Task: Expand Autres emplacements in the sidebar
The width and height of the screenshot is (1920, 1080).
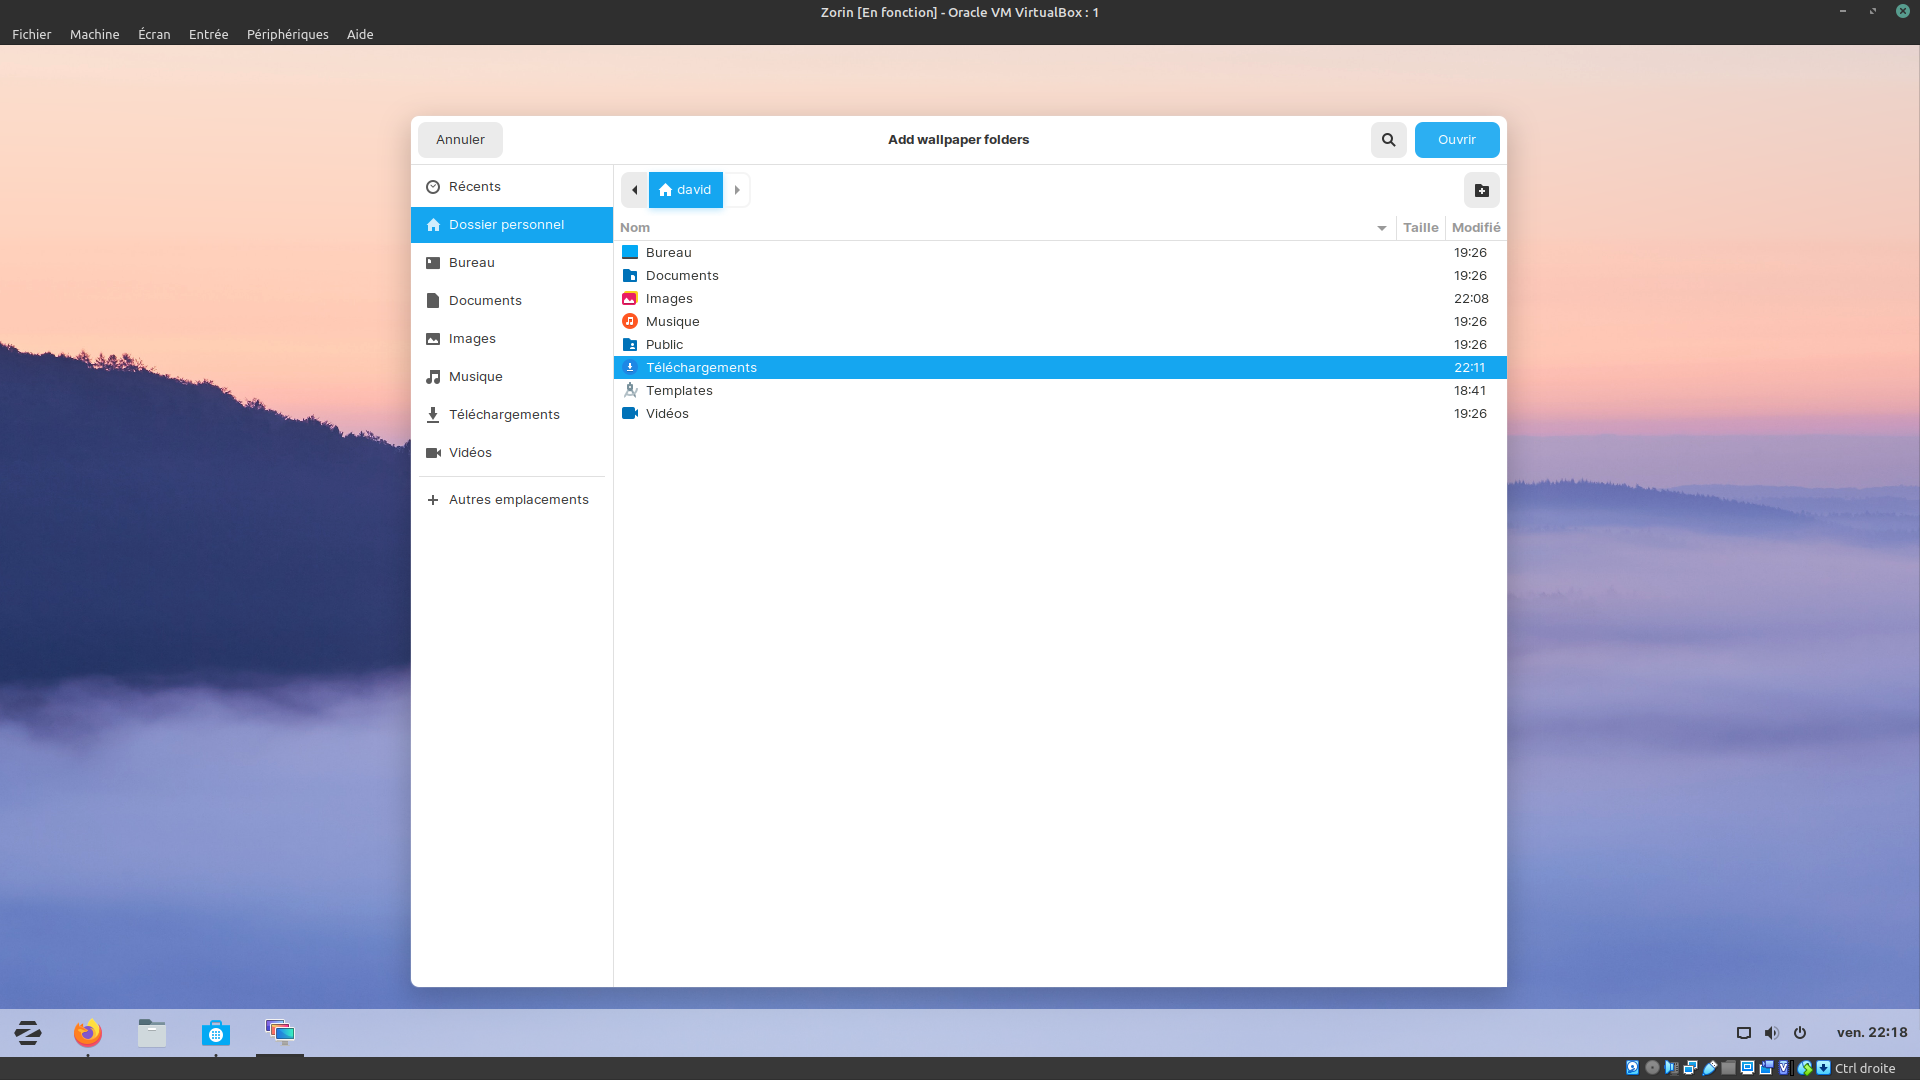Action: [x=518, y=500]
